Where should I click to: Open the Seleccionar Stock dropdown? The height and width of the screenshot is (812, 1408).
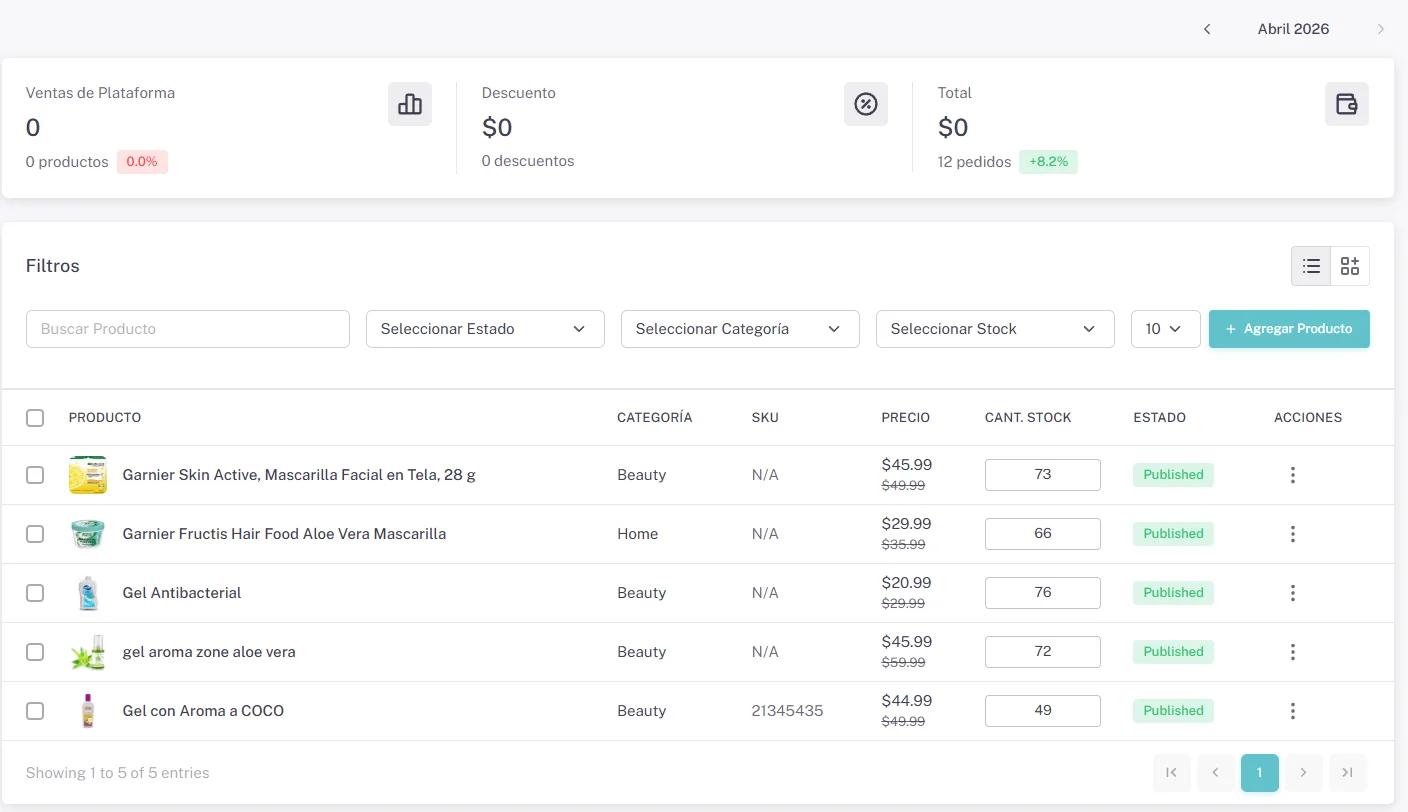(x=995, y=329)
